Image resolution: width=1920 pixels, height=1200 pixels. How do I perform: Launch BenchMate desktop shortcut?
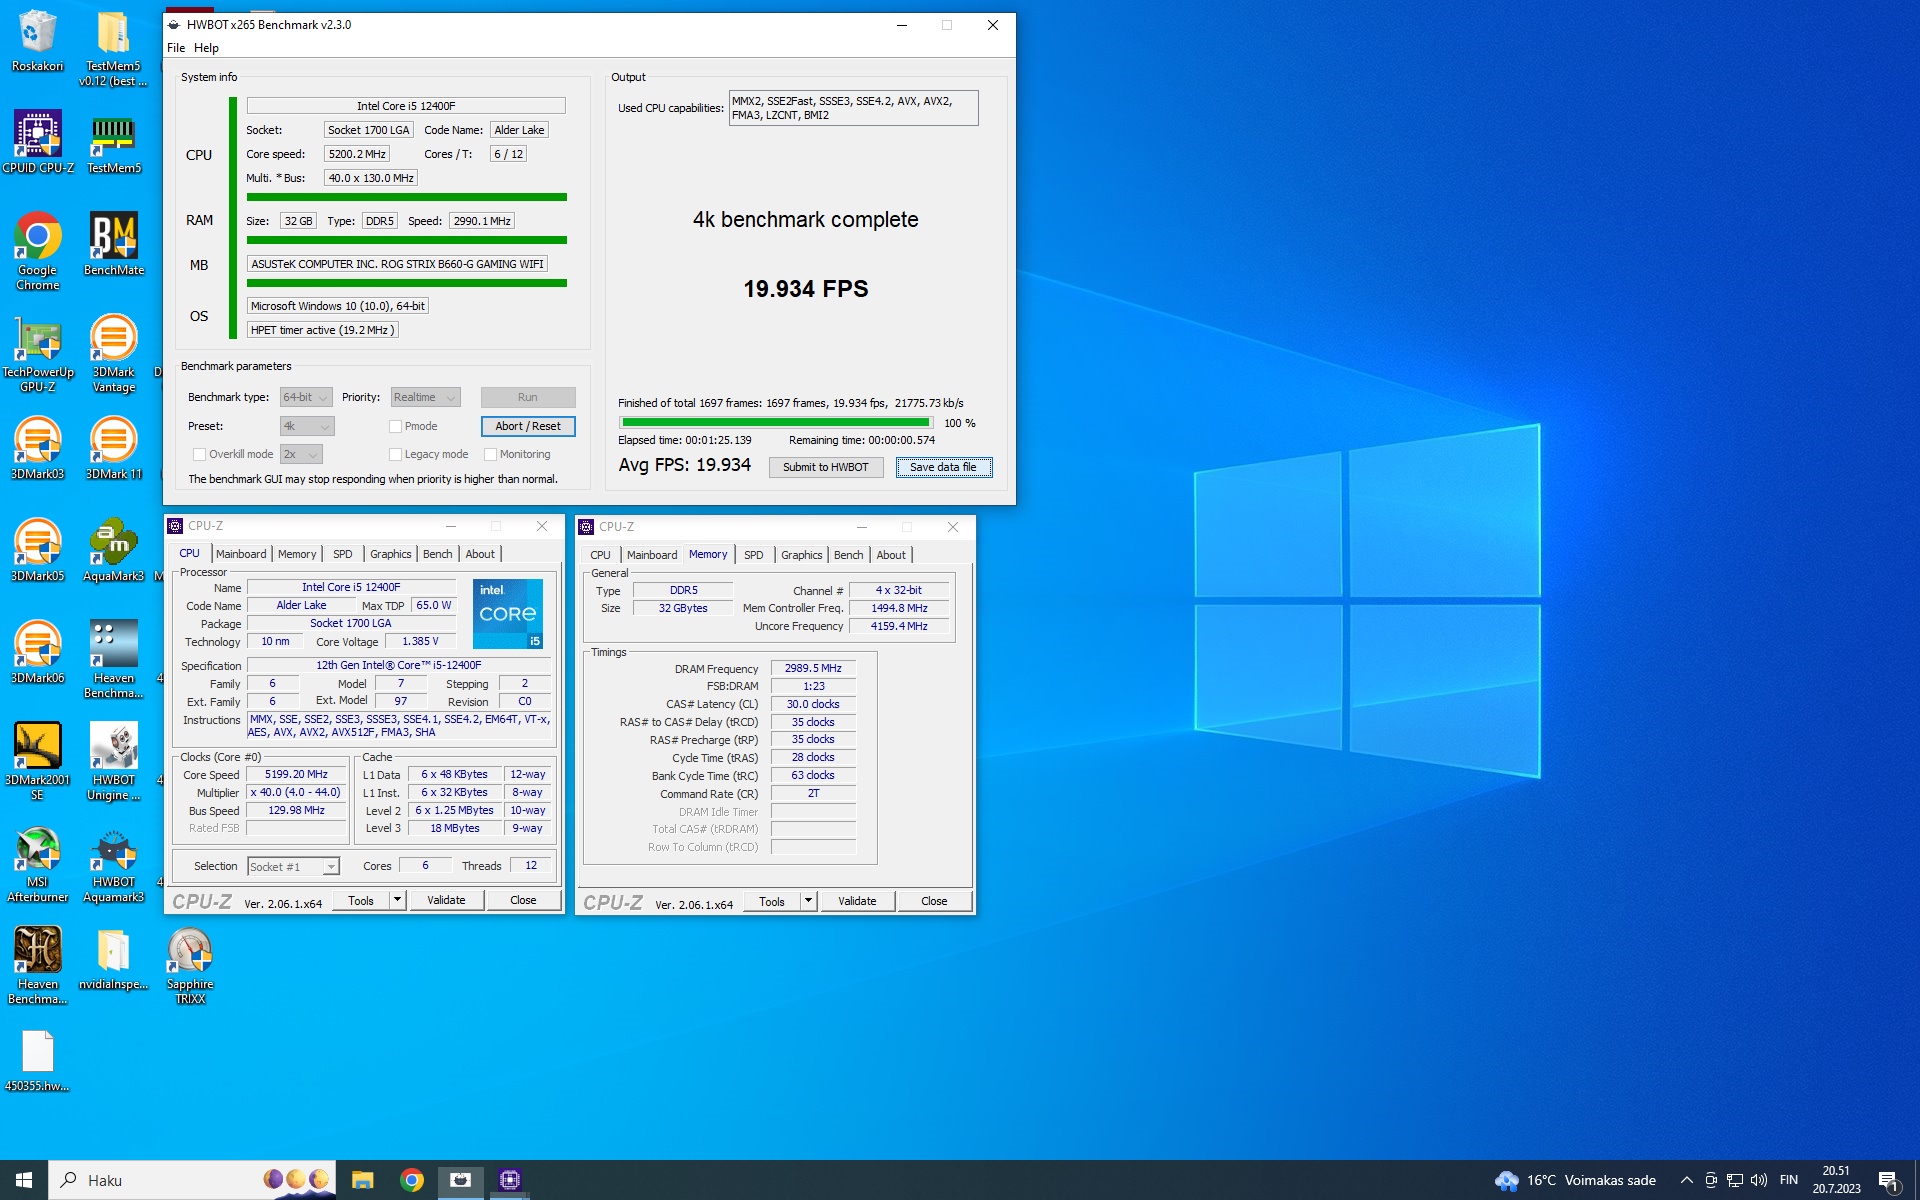click(x=113, y=245)
